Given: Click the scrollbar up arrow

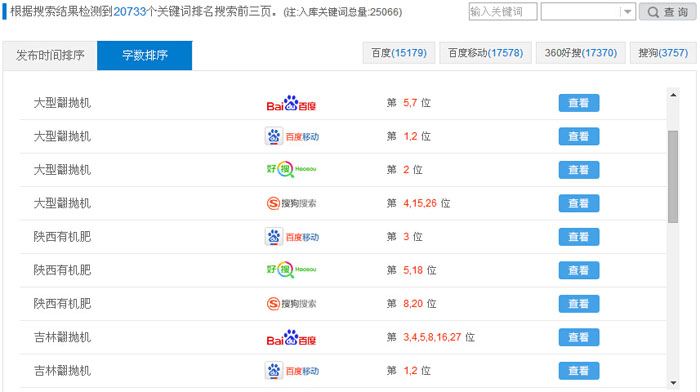Looking at the screenshot, I should 673,95.
